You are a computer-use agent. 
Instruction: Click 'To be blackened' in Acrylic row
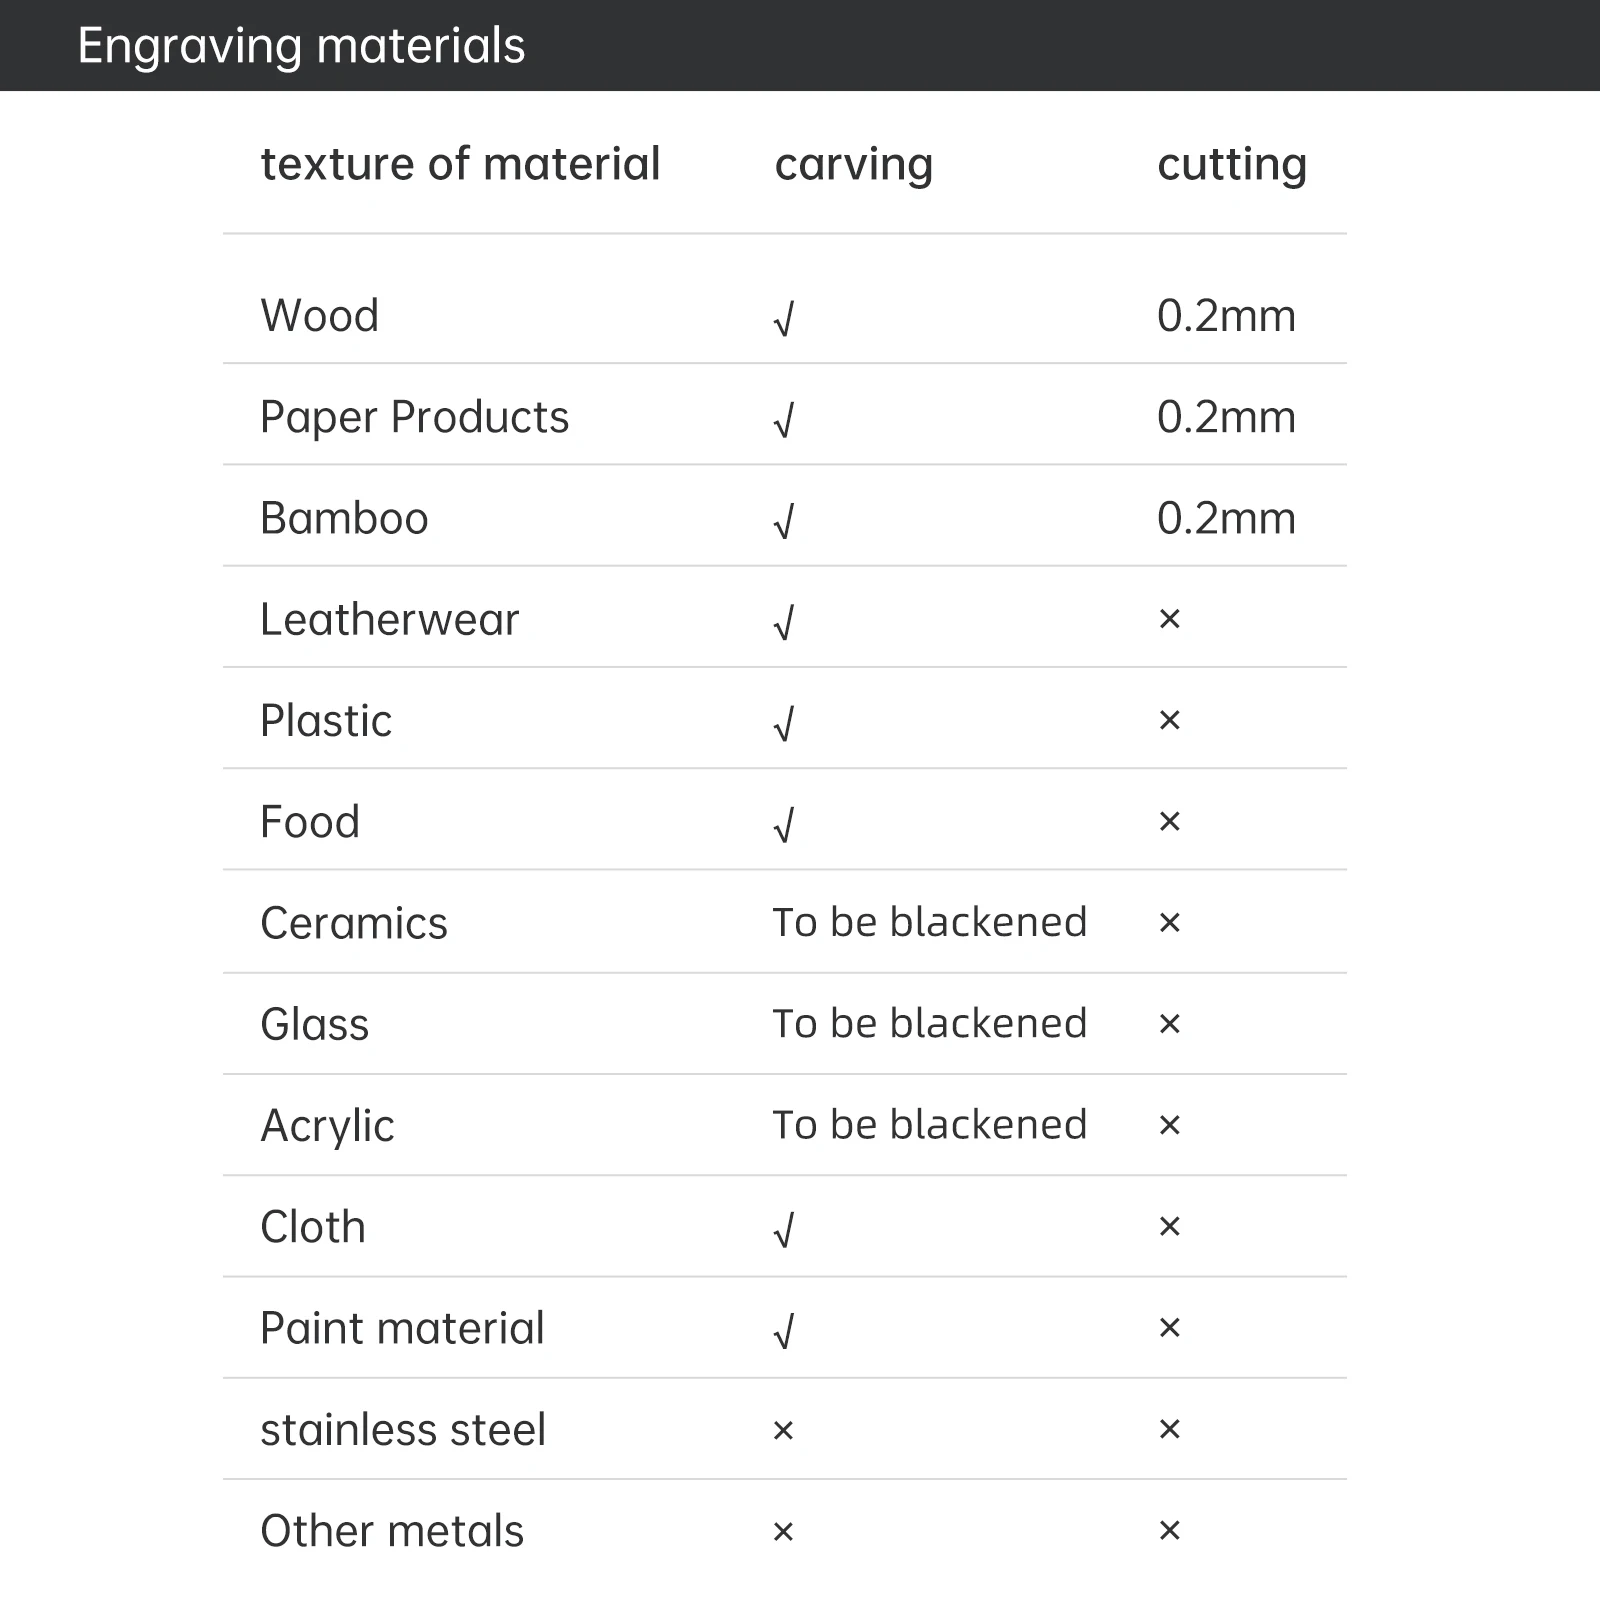(x=929, y=1125)
